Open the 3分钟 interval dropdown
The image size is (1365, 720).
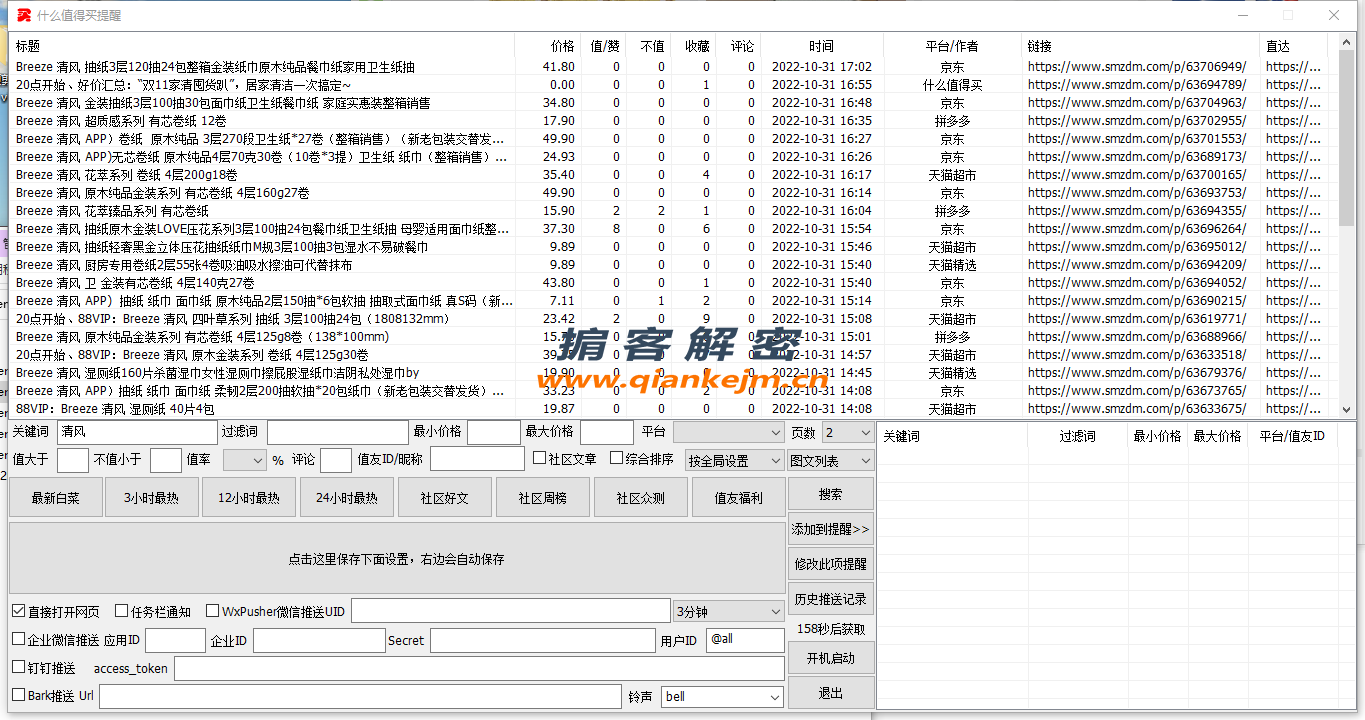(x=729, y=611)
